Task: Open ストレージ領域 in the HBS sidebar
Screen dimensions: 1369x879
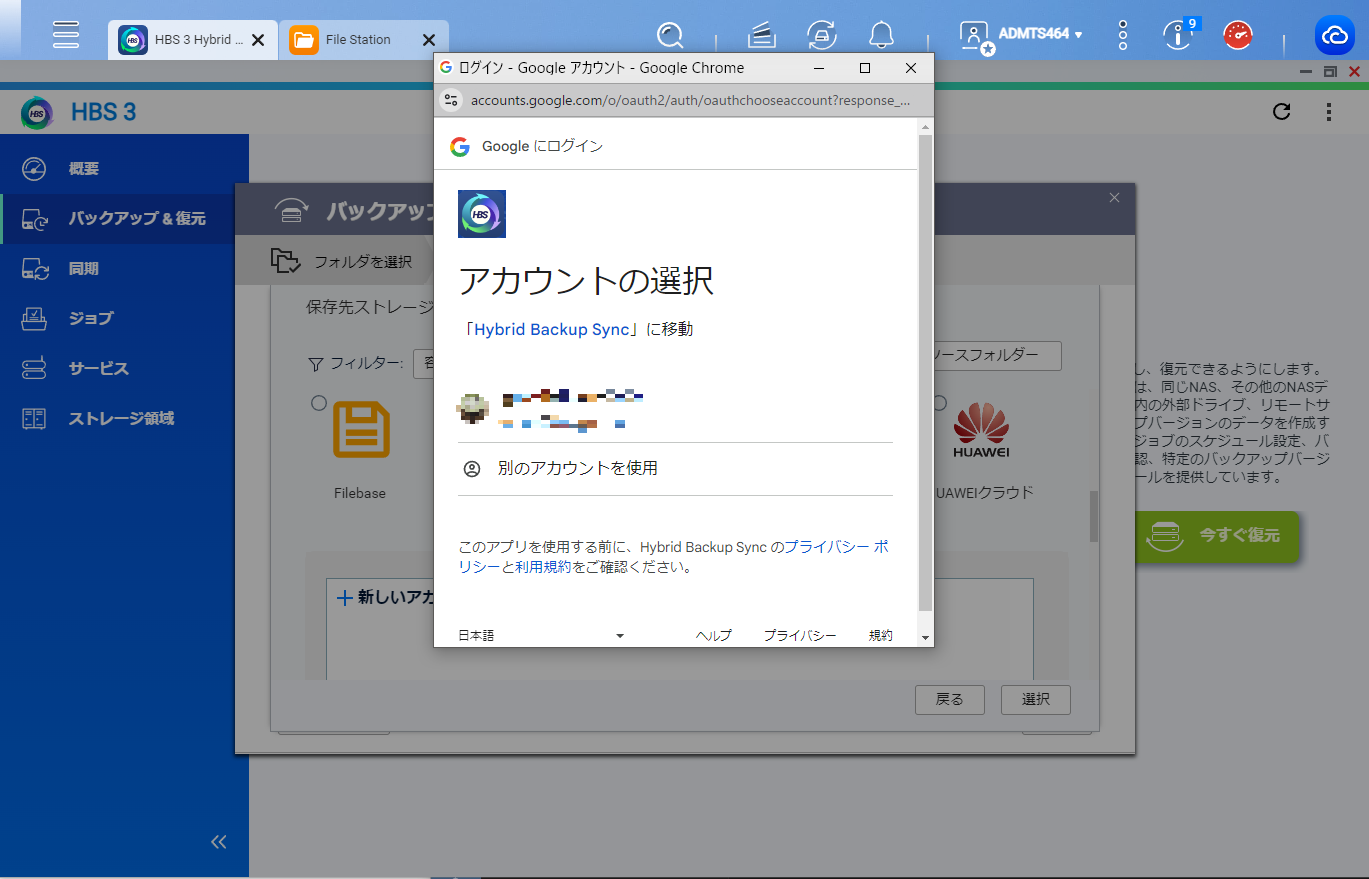Action: click(124, 418)
